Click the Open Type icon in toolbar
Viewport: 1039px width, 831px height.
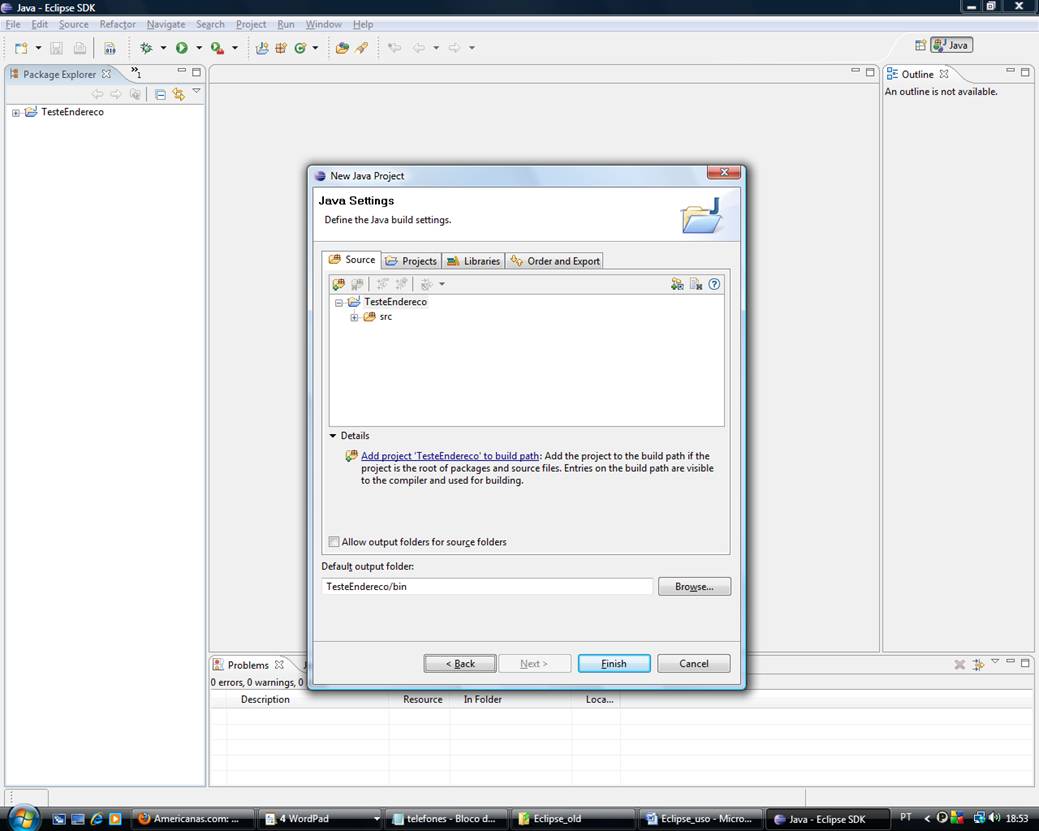343,48
